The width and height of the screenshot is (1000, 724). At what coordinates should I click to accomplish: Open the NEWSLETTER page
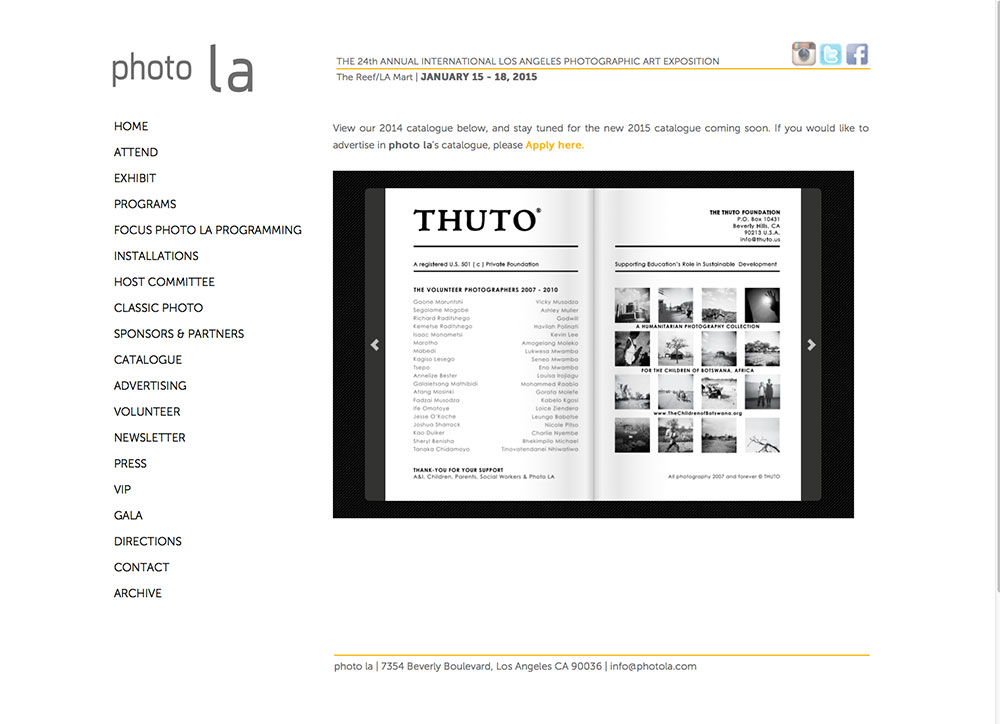(x=149, y=438)
